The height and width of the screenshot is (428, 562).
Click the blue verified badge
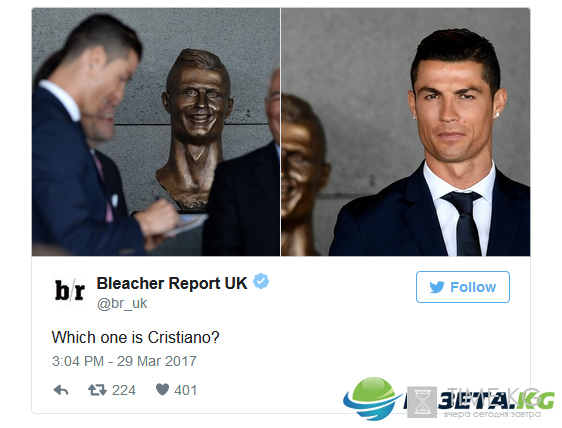pos(261,281)
